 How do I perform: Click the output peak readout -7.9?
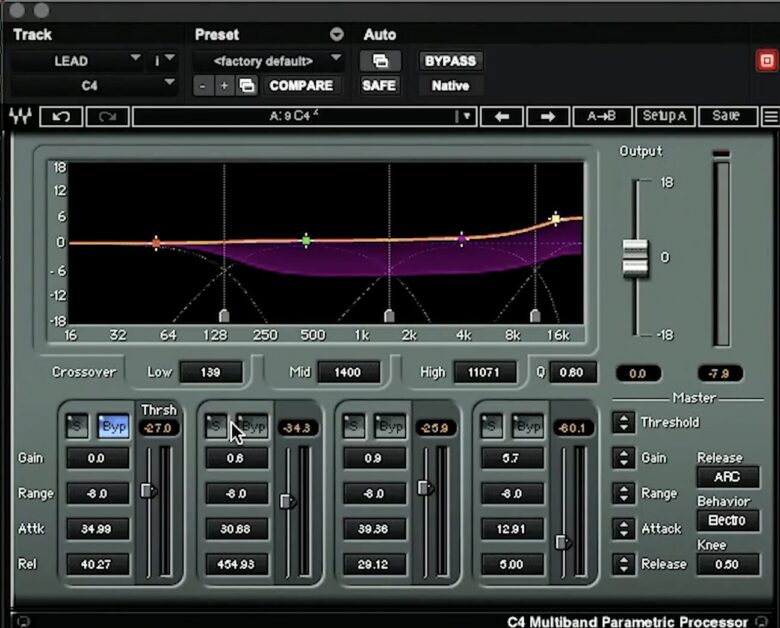tap(720, 373)
